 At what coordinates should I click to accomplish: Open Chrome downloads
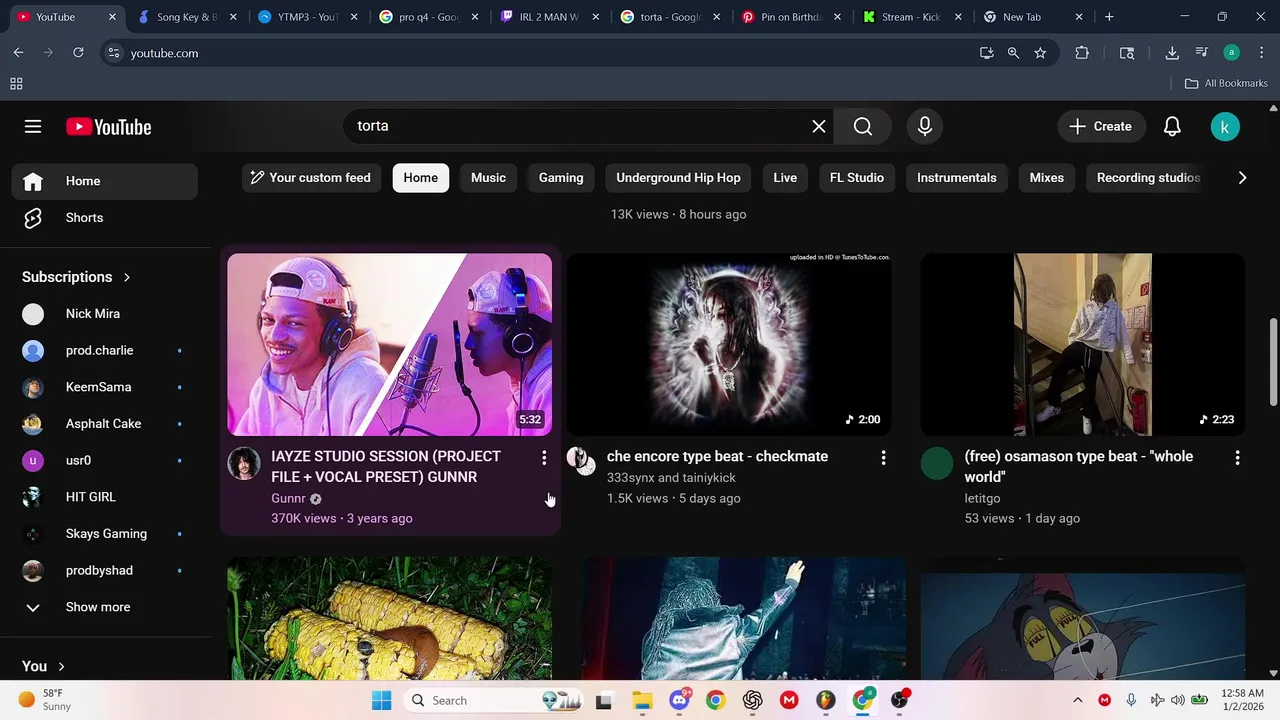pos(1172,53)
